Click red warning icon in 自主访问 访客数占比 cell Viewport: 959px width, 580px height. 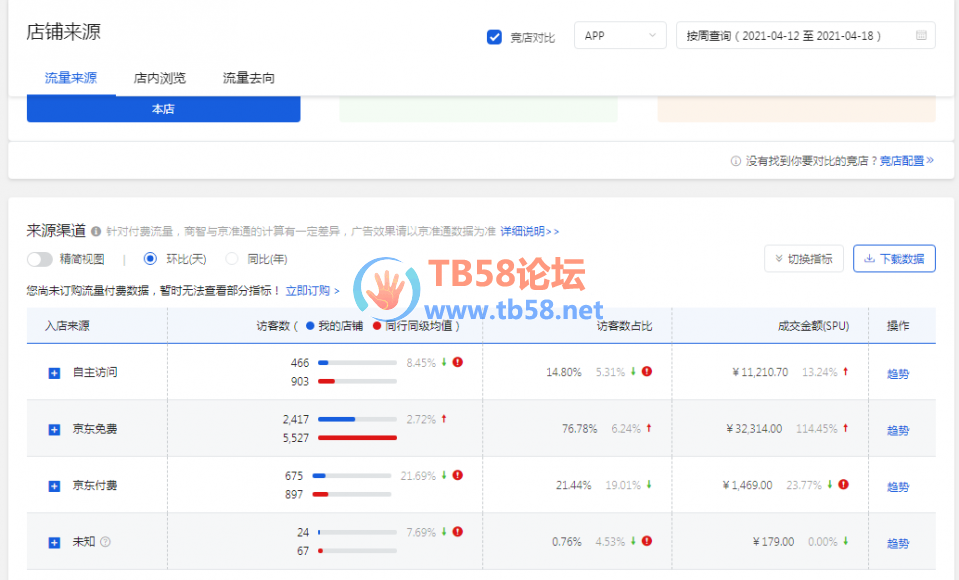click(647, 372)
